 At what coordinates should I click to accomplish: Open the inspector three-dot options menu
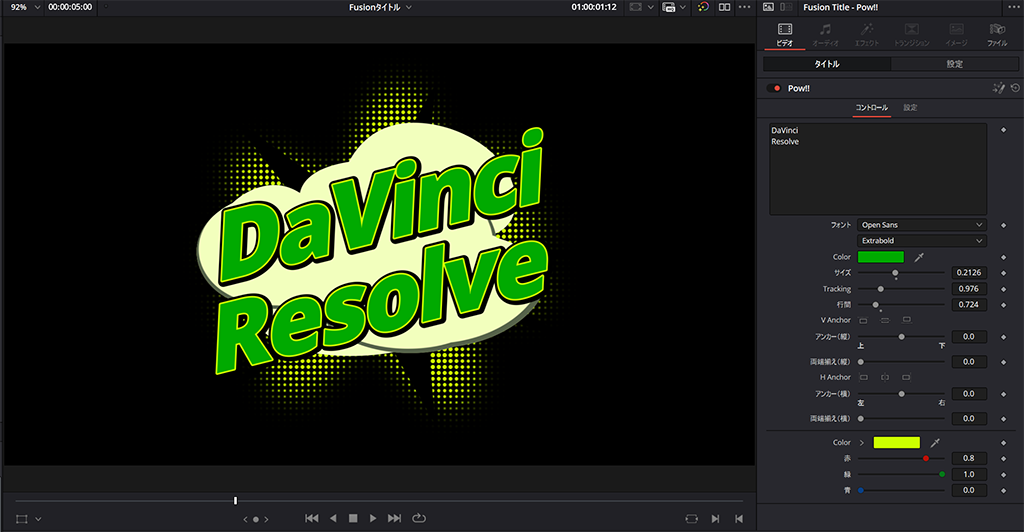pyautogui.click(x=1012, y=7)
